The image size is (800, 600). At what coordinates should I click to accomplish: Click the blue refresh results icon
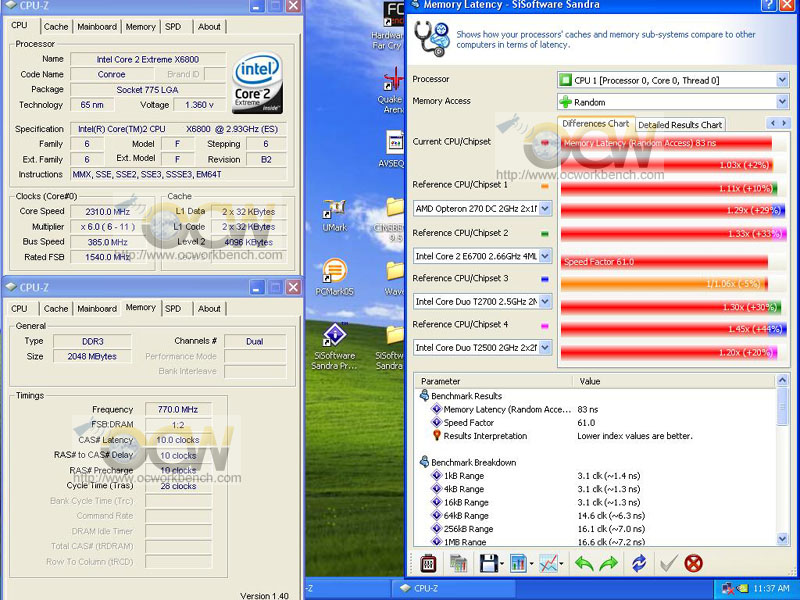click(639, 563)
